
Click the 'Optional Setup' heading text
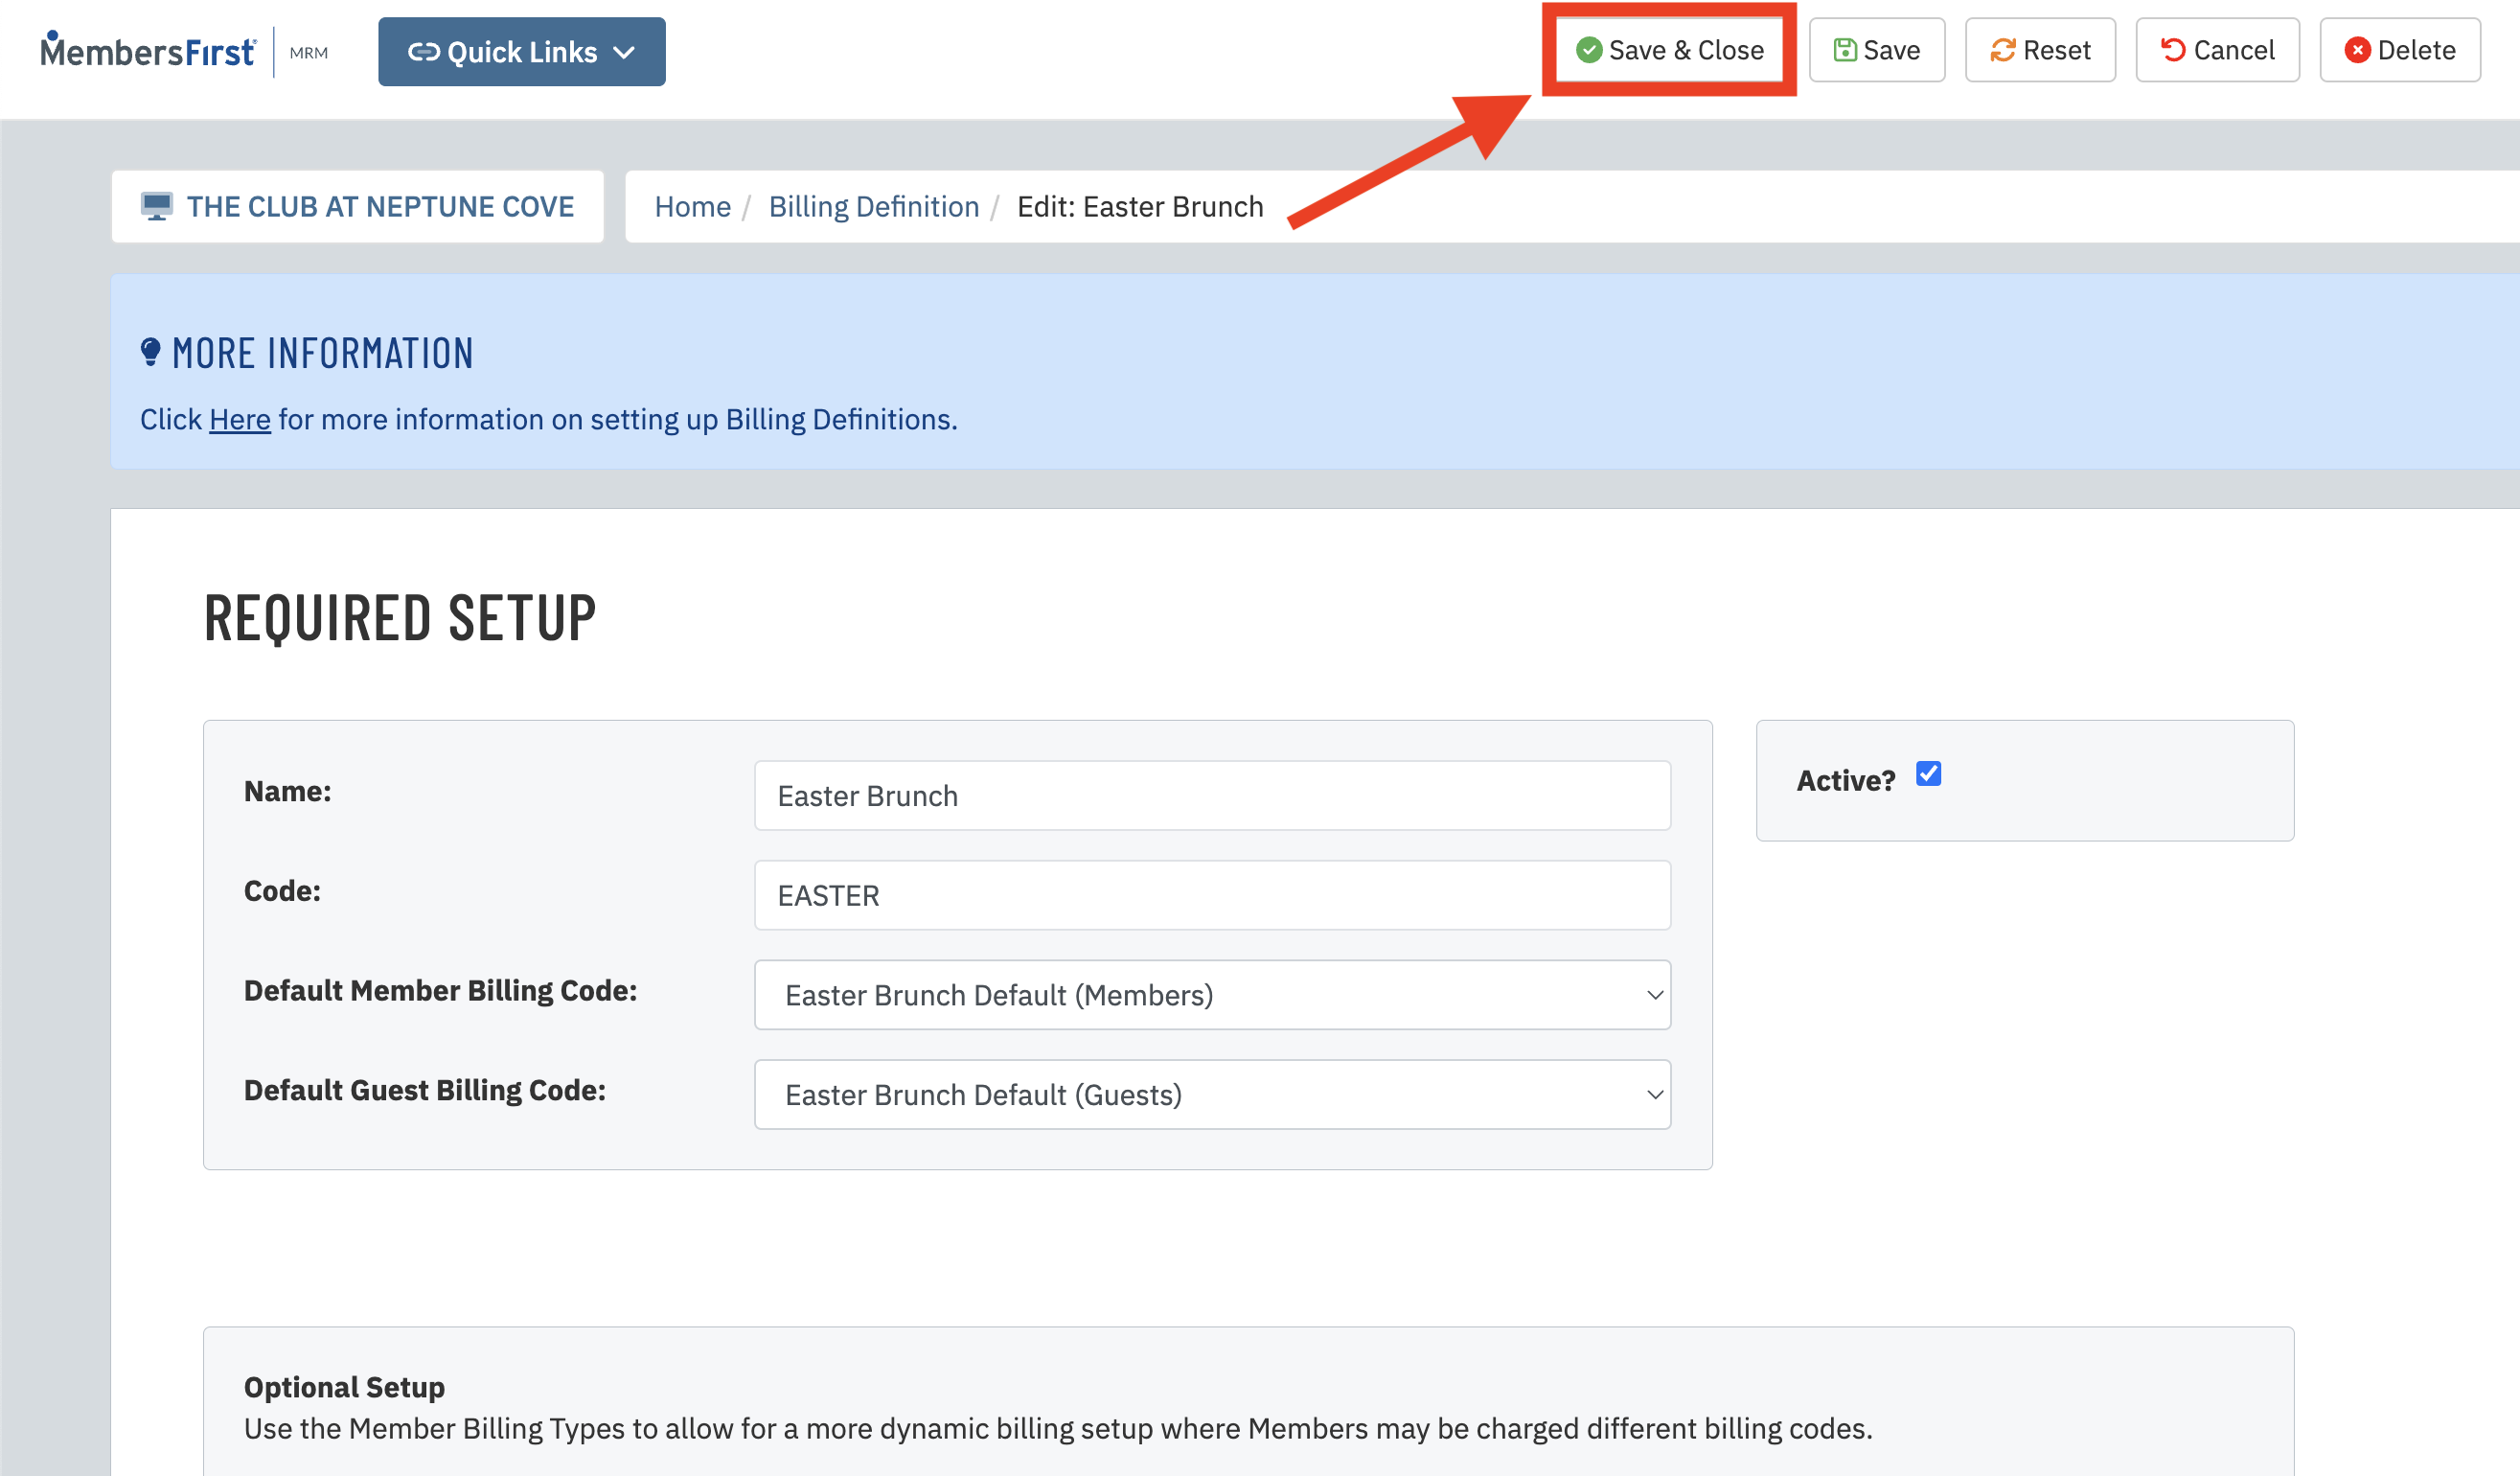pos(344,1387)
